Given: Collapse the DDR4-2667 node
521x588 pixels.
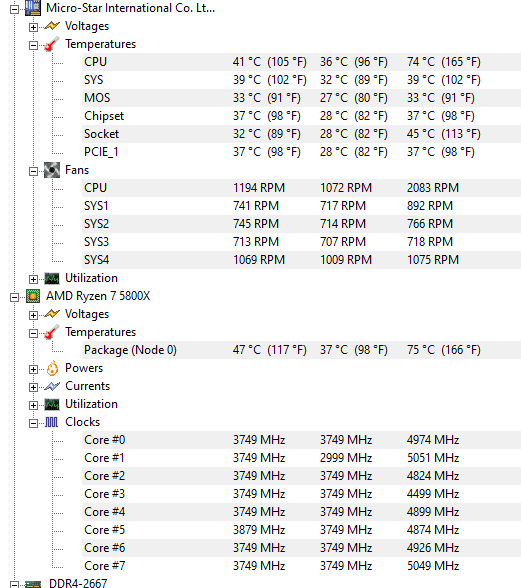Looking at the screenshot, I should [14, 584].
